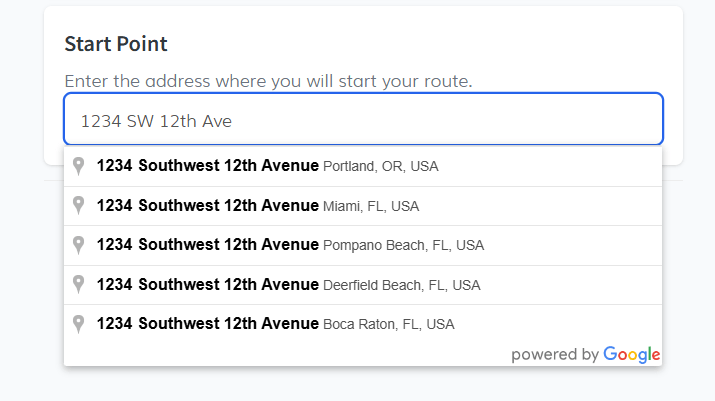Select the pin icon next to Pompano Beach

tap(79, 245)
